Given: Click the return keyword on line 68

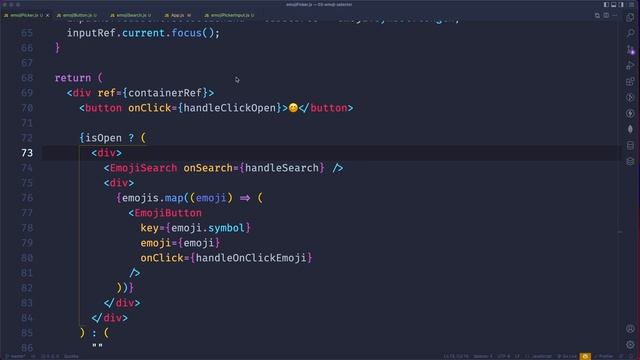Looking at the screenshot, I should click(73, 78).
